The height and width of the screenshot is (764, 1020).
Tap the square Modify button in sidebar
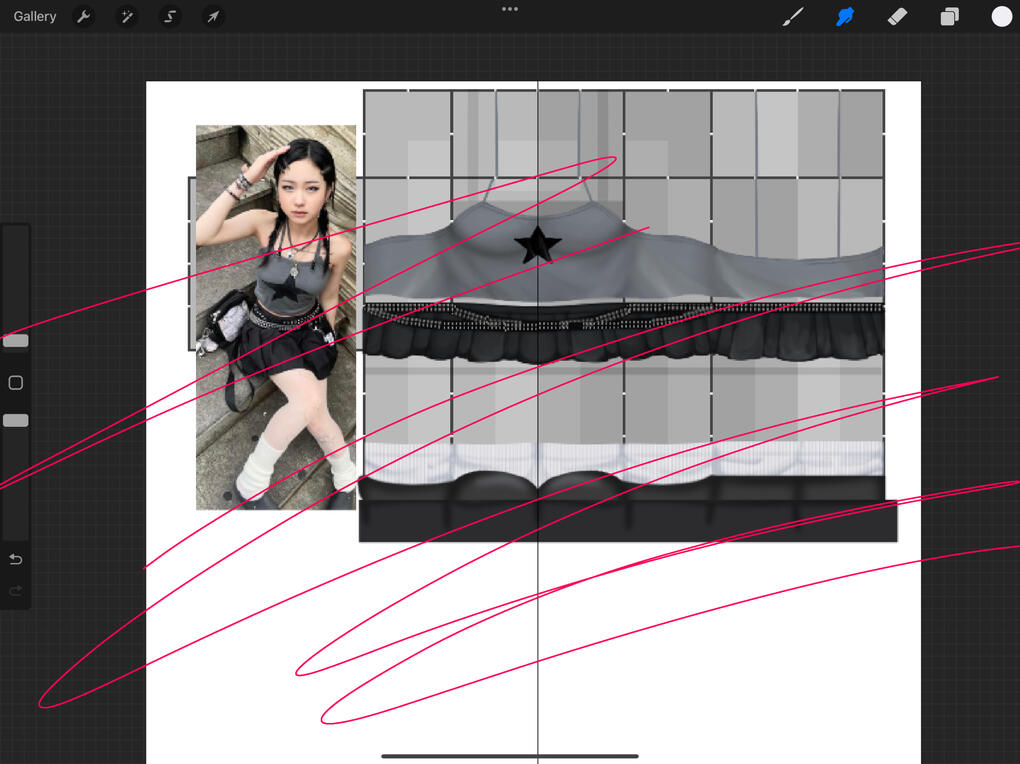coord(16,383)
